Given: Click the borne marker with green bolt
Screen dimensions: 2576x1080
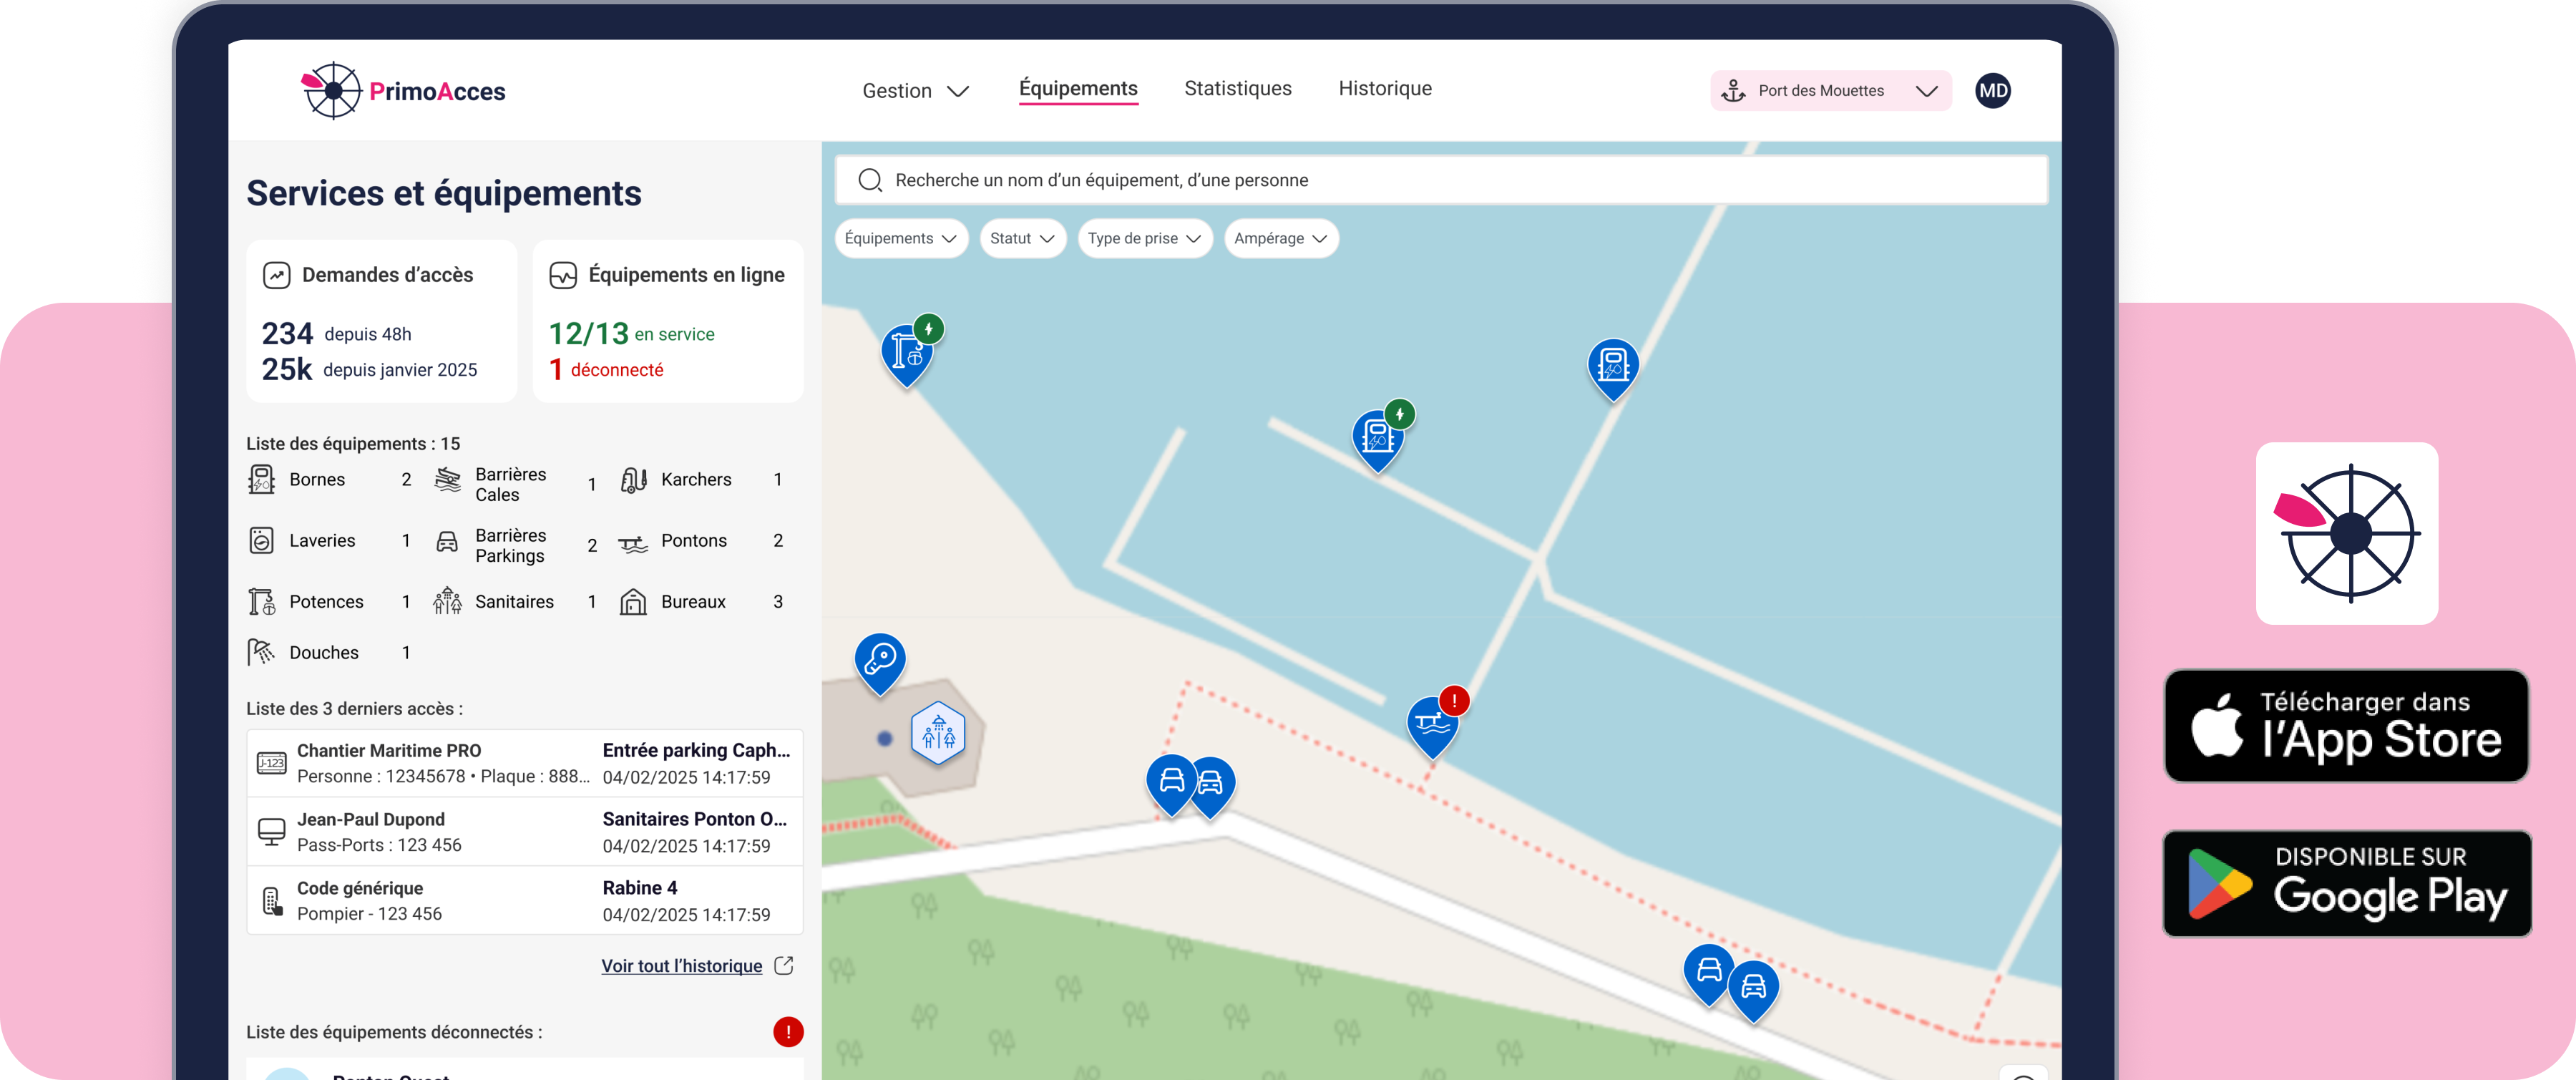Looking at the screenshot, I should pos(1377,438).
